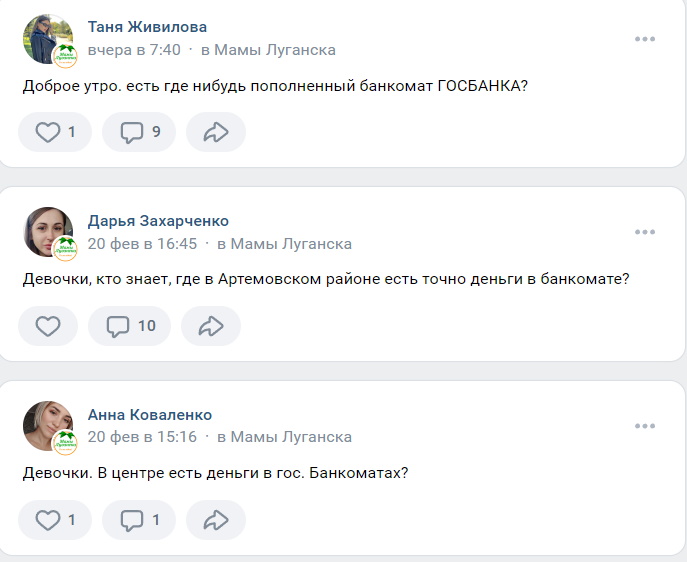687x562 pixels.
Task: Open more options for Анна Коваленко's post
Action: coord(645,426)
